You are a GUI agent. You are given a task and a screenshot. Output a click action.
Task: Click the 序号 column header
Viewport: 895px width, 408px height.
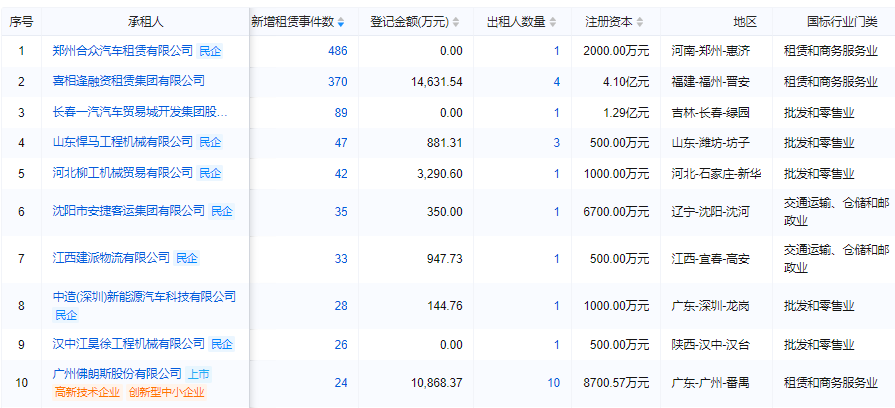[21, 22]
